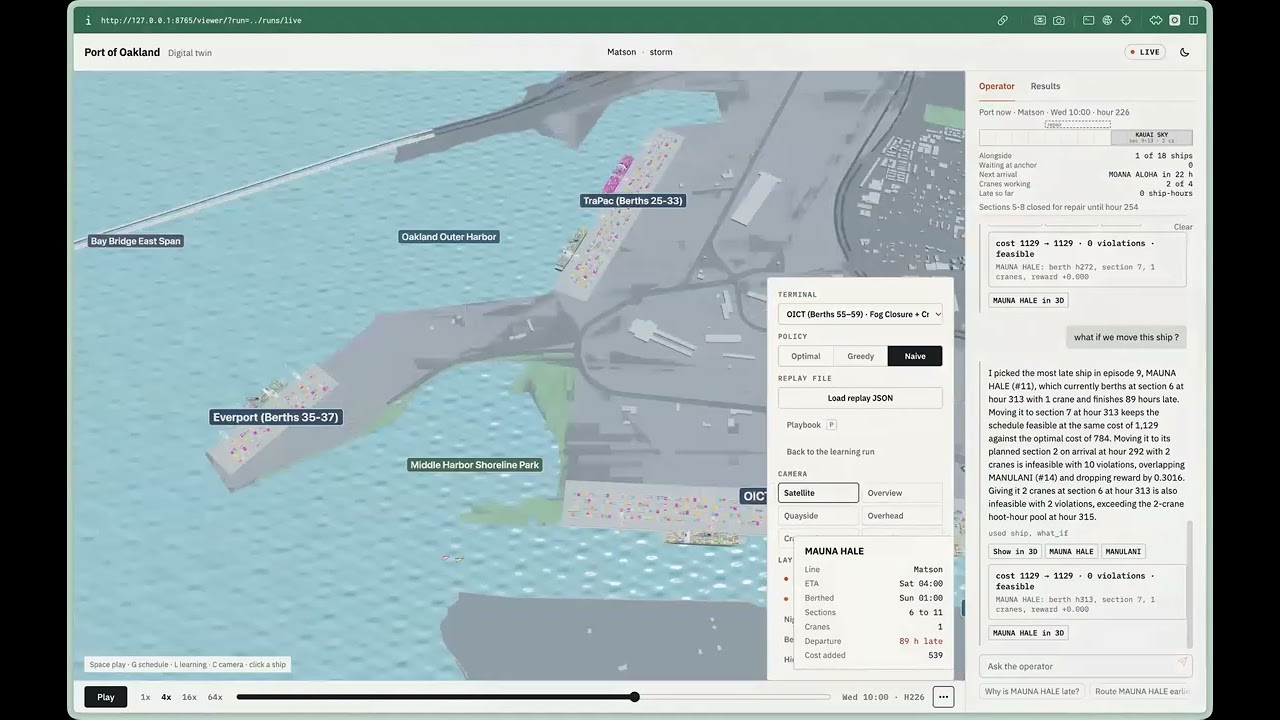Open the more options ellipsis button
Screen dimensions: 1280x720
point(943,697)
